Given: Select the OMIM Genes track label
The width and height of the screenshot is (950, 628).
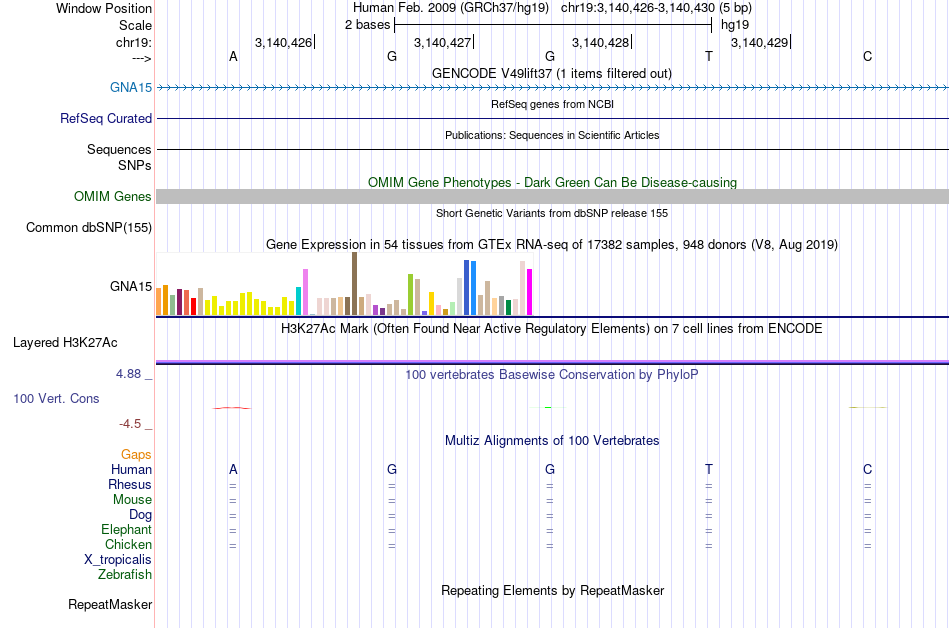Looking at the screenshot, I should pyautogui.click(x=113, y=196).
